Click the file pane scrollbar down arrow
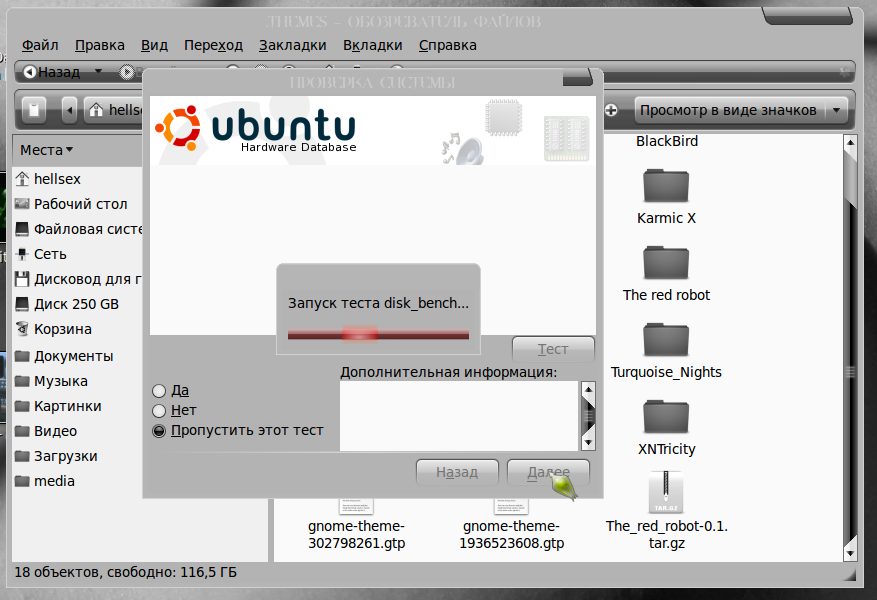The image size is (877, 600). [850, 554]
